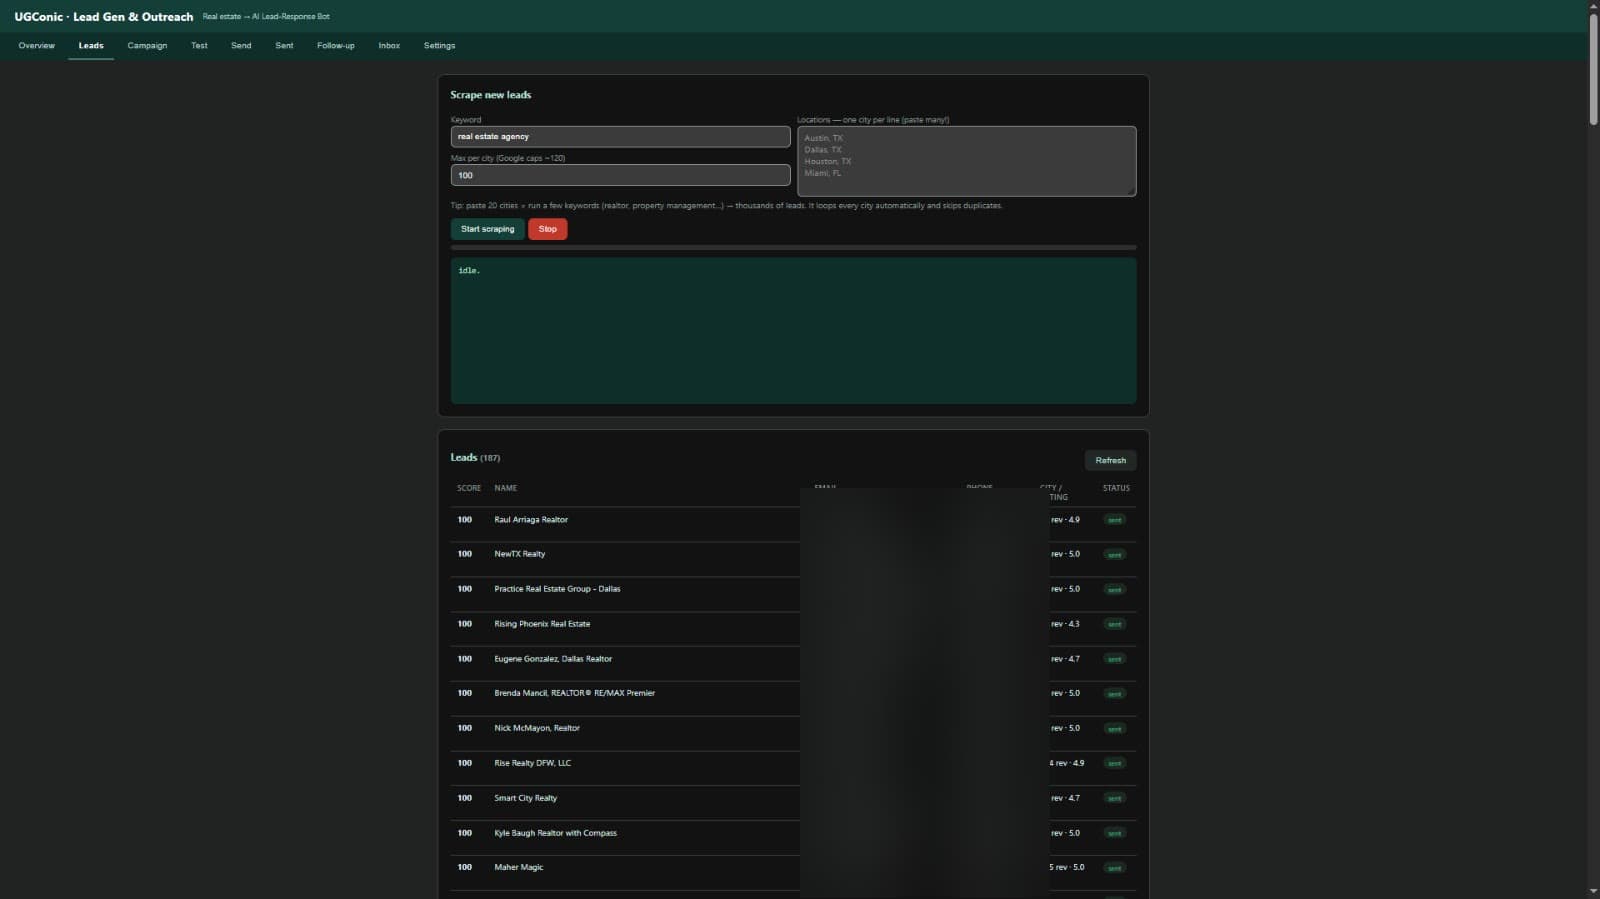Click the NAME column header

point(505,488)
